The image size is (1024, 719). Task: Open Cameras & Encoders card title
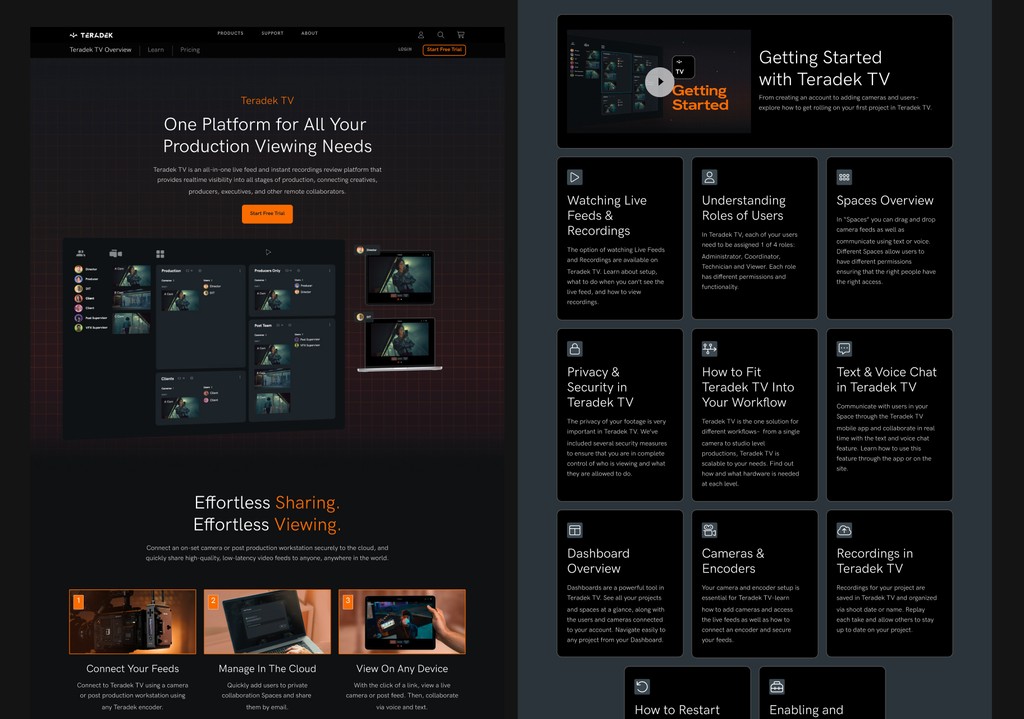point(733,561)
